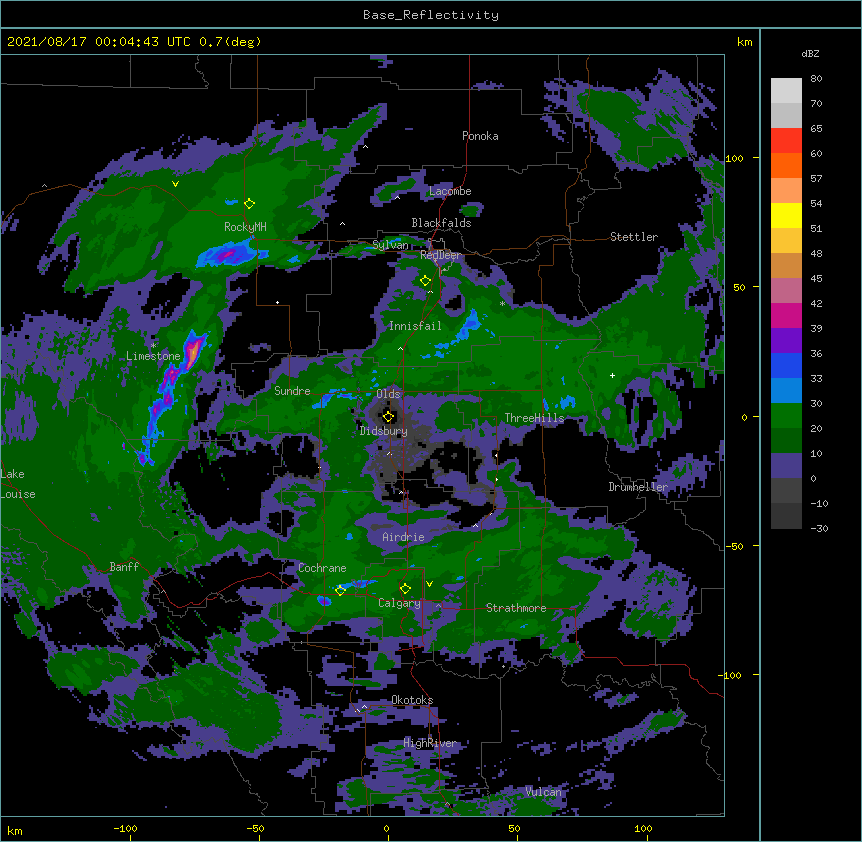
Task: Click the Sundre town label
Action: (x=292, y=391)
